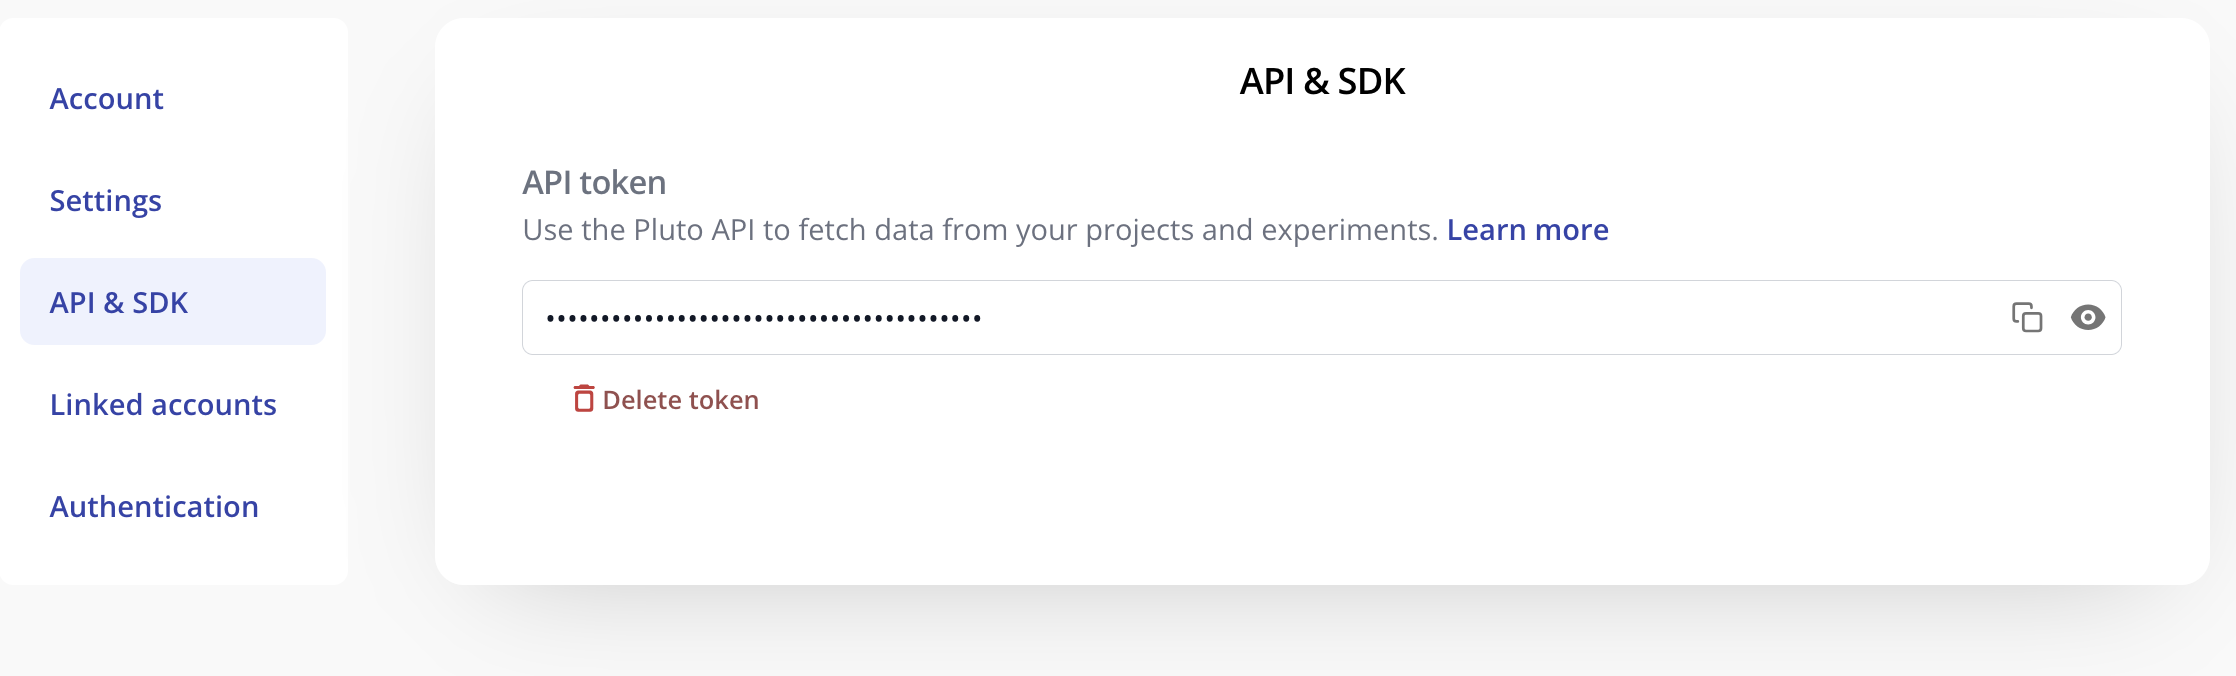Switch to the Authentication section
This screenshot has width=2236, height=676.
pos(154,507)
